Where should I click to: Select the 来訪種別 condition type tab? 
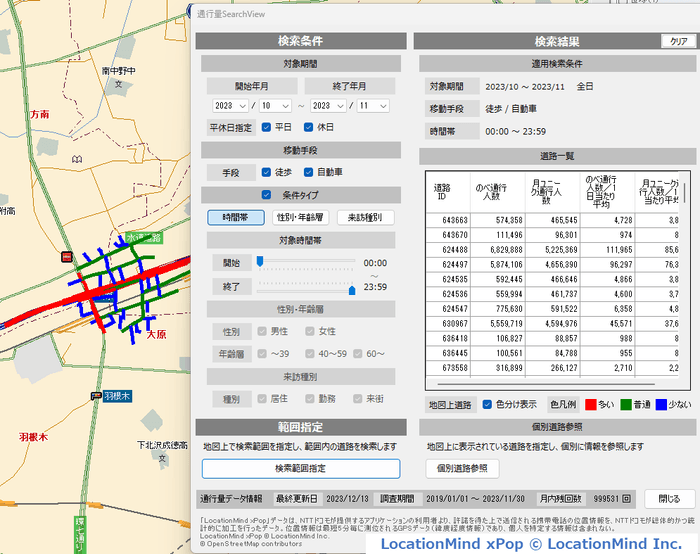365,217
